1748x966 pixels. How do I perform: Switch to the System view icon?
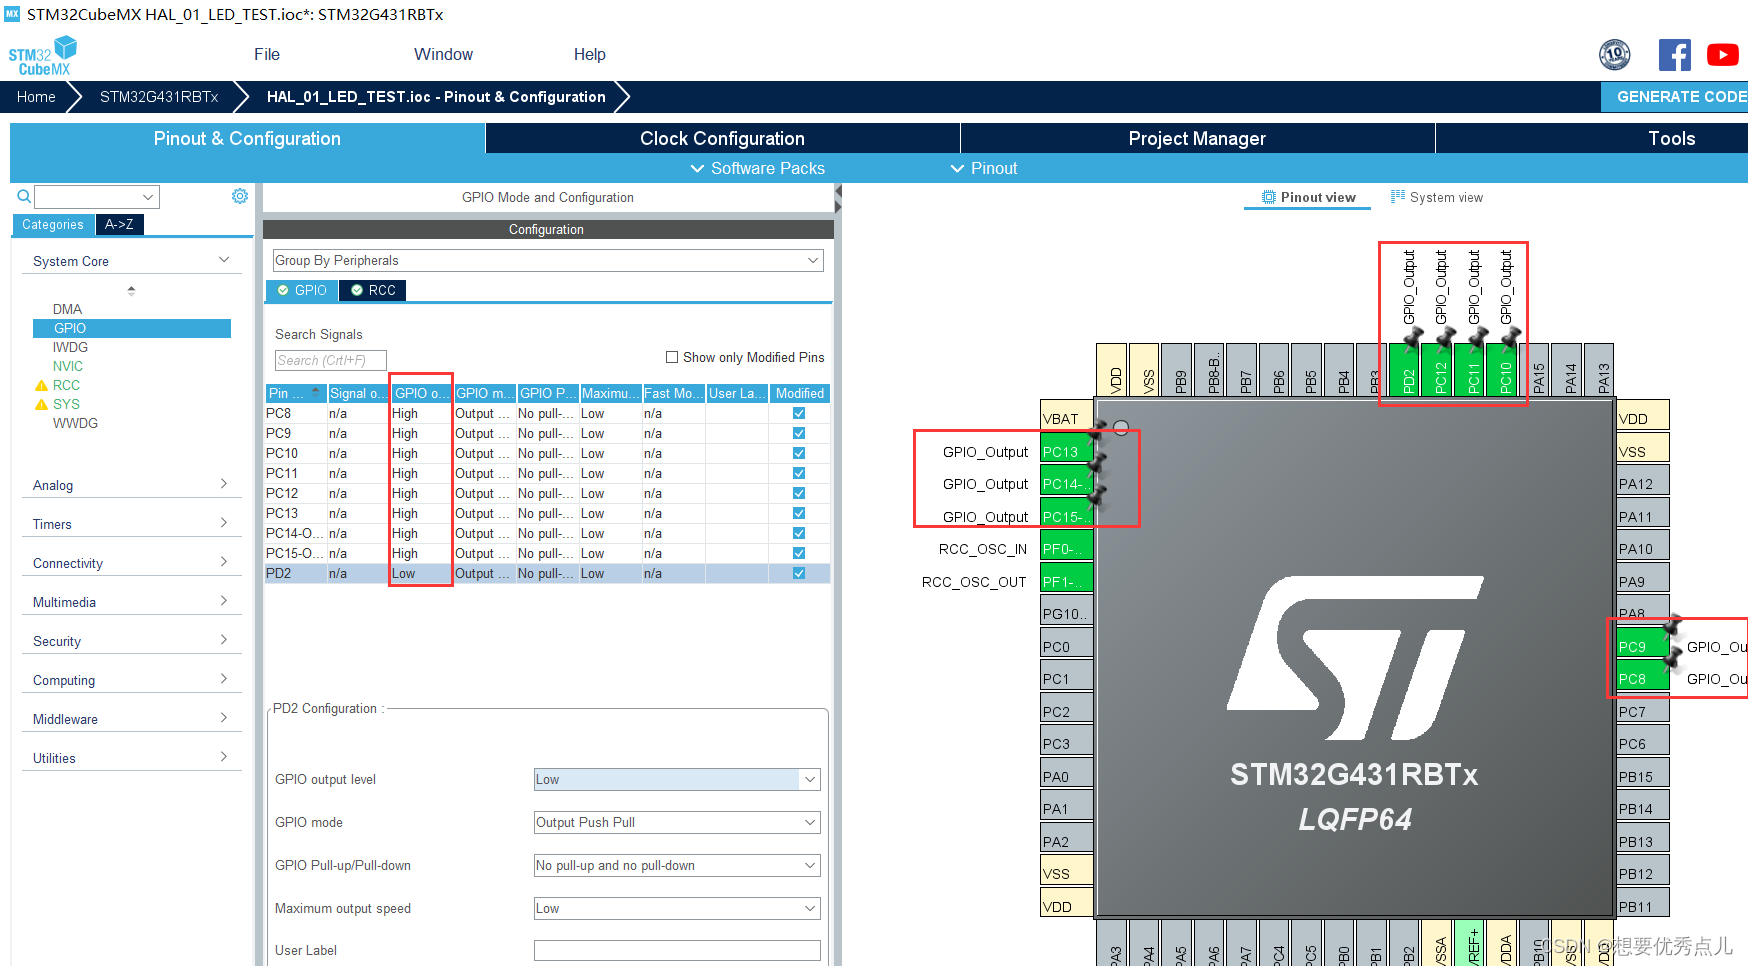coord(1398,197)
